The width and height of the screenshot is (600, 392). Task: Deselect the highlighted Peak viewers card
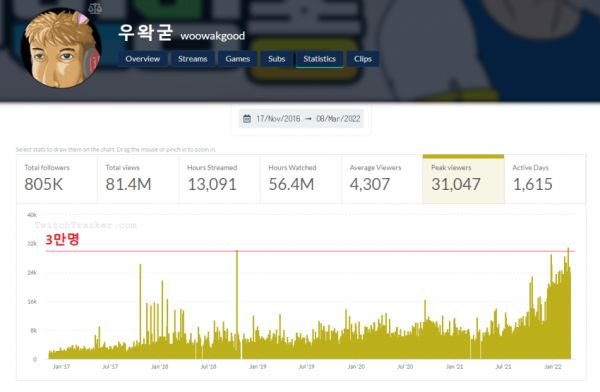[x=463, y=179]
